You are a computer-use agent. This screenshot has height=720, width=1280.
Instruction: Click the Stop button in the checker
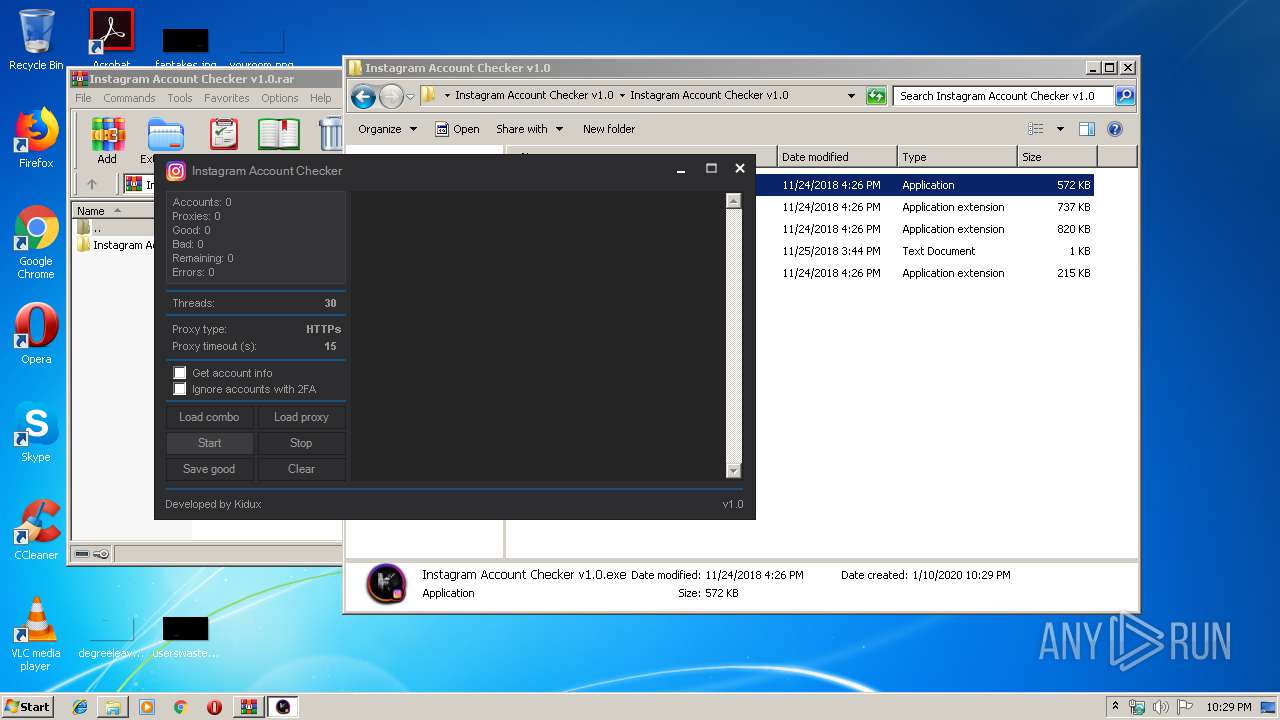pos(301,443)
